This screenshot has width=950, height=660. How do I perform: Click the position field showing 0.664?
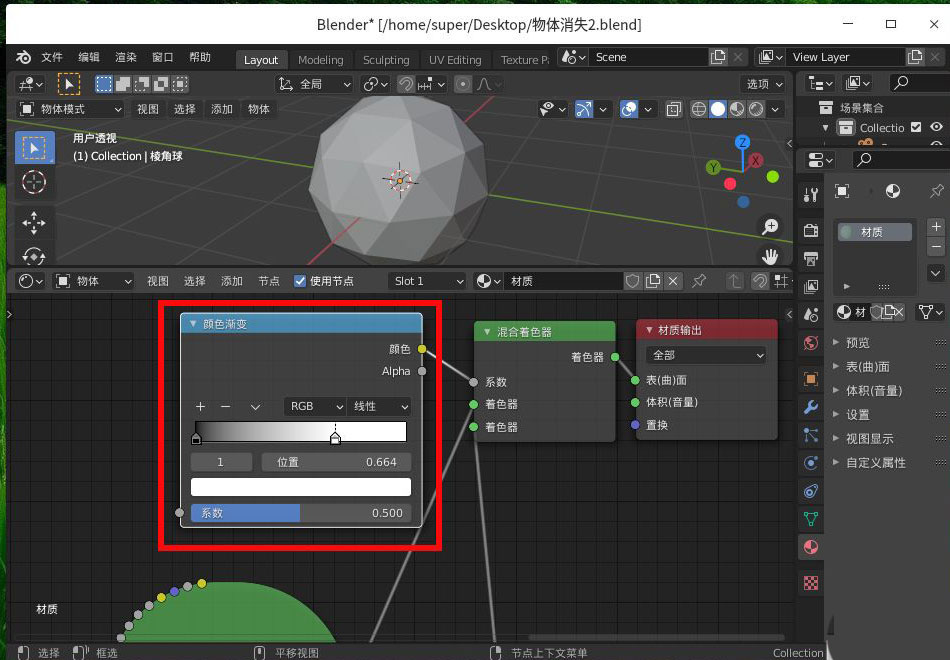(336, 462)
